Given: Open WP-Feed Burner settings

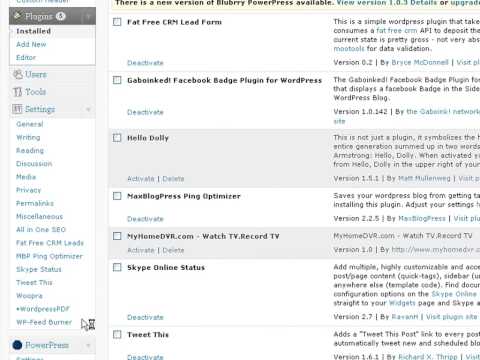Looking at the screenshot, I should click(x=44, y=322).
